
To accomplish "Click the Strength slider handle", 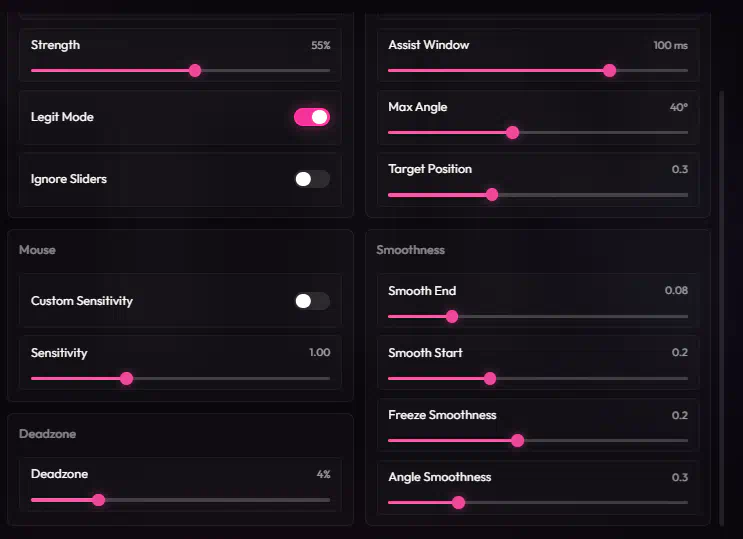I will pos(195,71).
